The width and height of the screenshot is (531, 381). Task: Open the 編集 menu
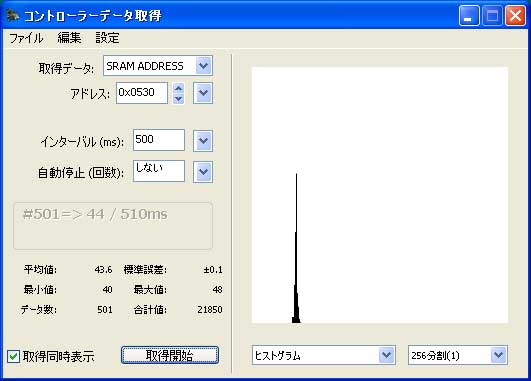coord(69,38)
